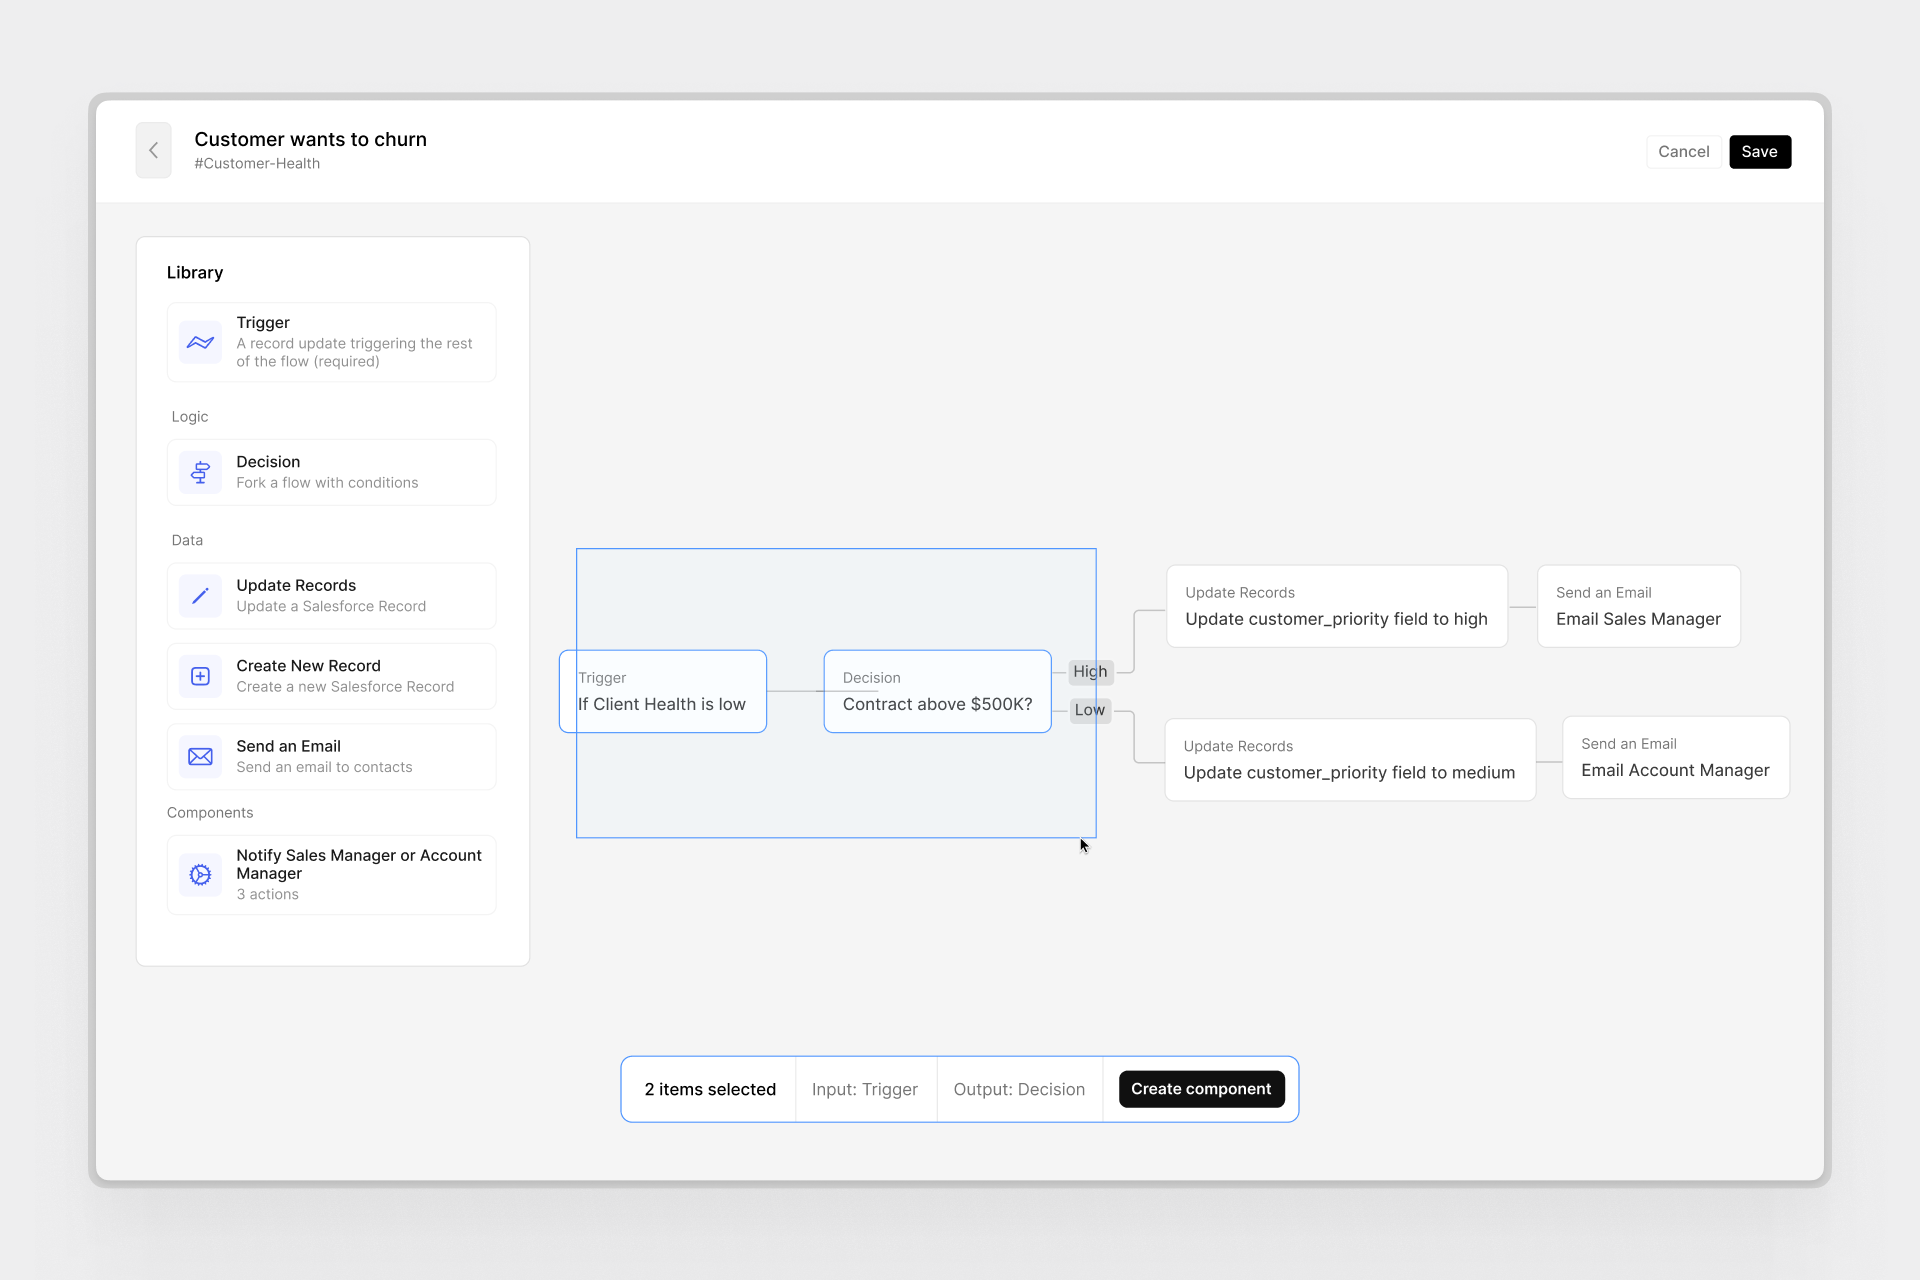Click the Save button in the header
Screen dimensions: 1920x1280
pos(1759,151)
